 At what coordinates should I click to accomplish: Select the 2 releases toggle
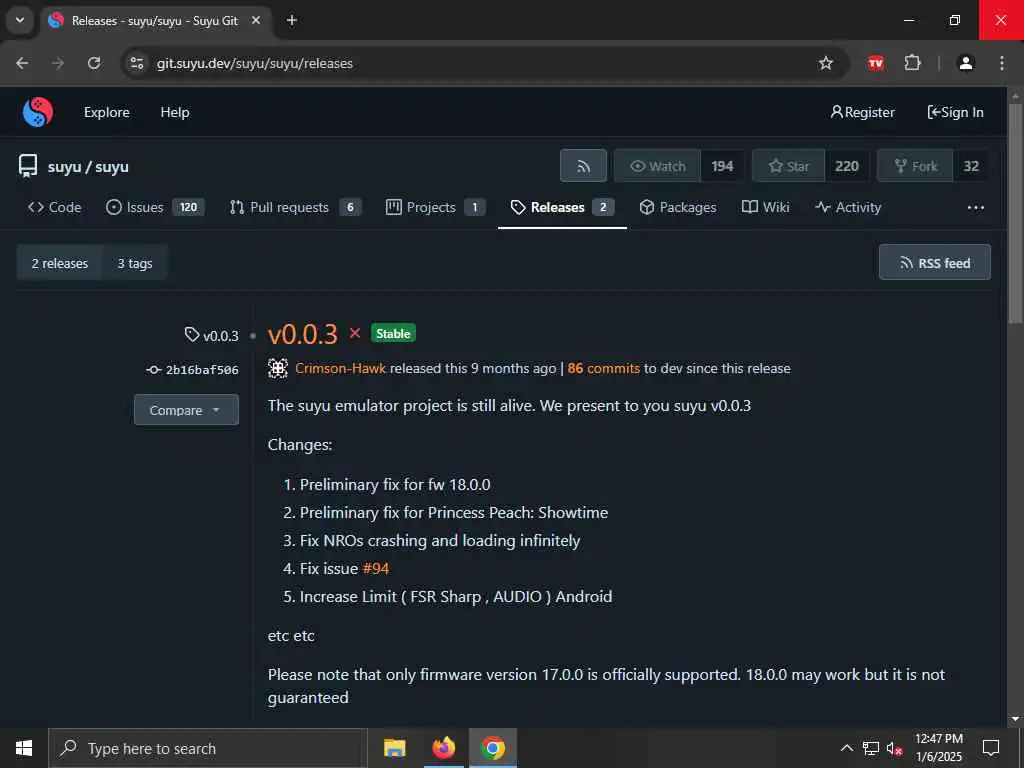tap(59, 263)
